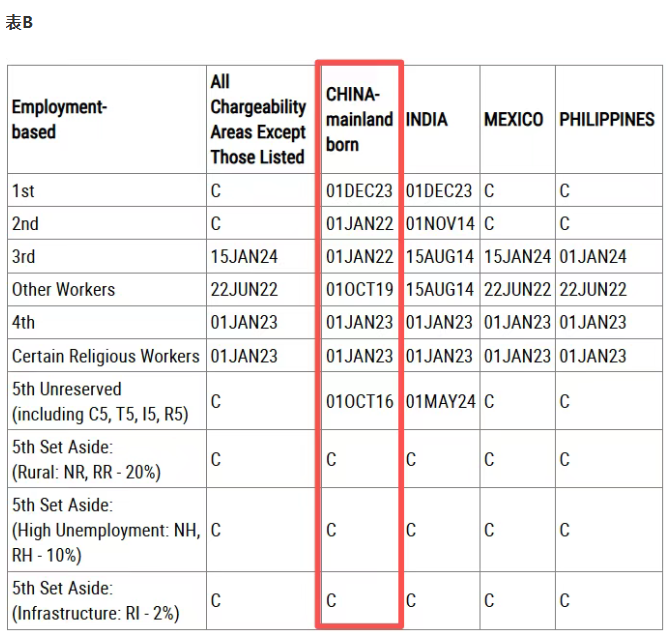
Task: Click the Employment-based column header
Action: tap(59, 119)
